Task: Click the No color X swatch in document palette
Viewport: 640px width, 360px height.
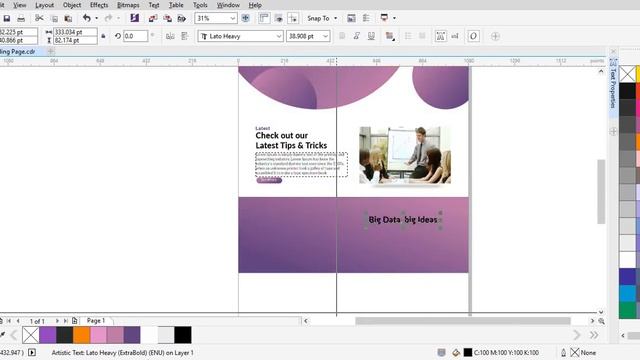Action: 31,335
